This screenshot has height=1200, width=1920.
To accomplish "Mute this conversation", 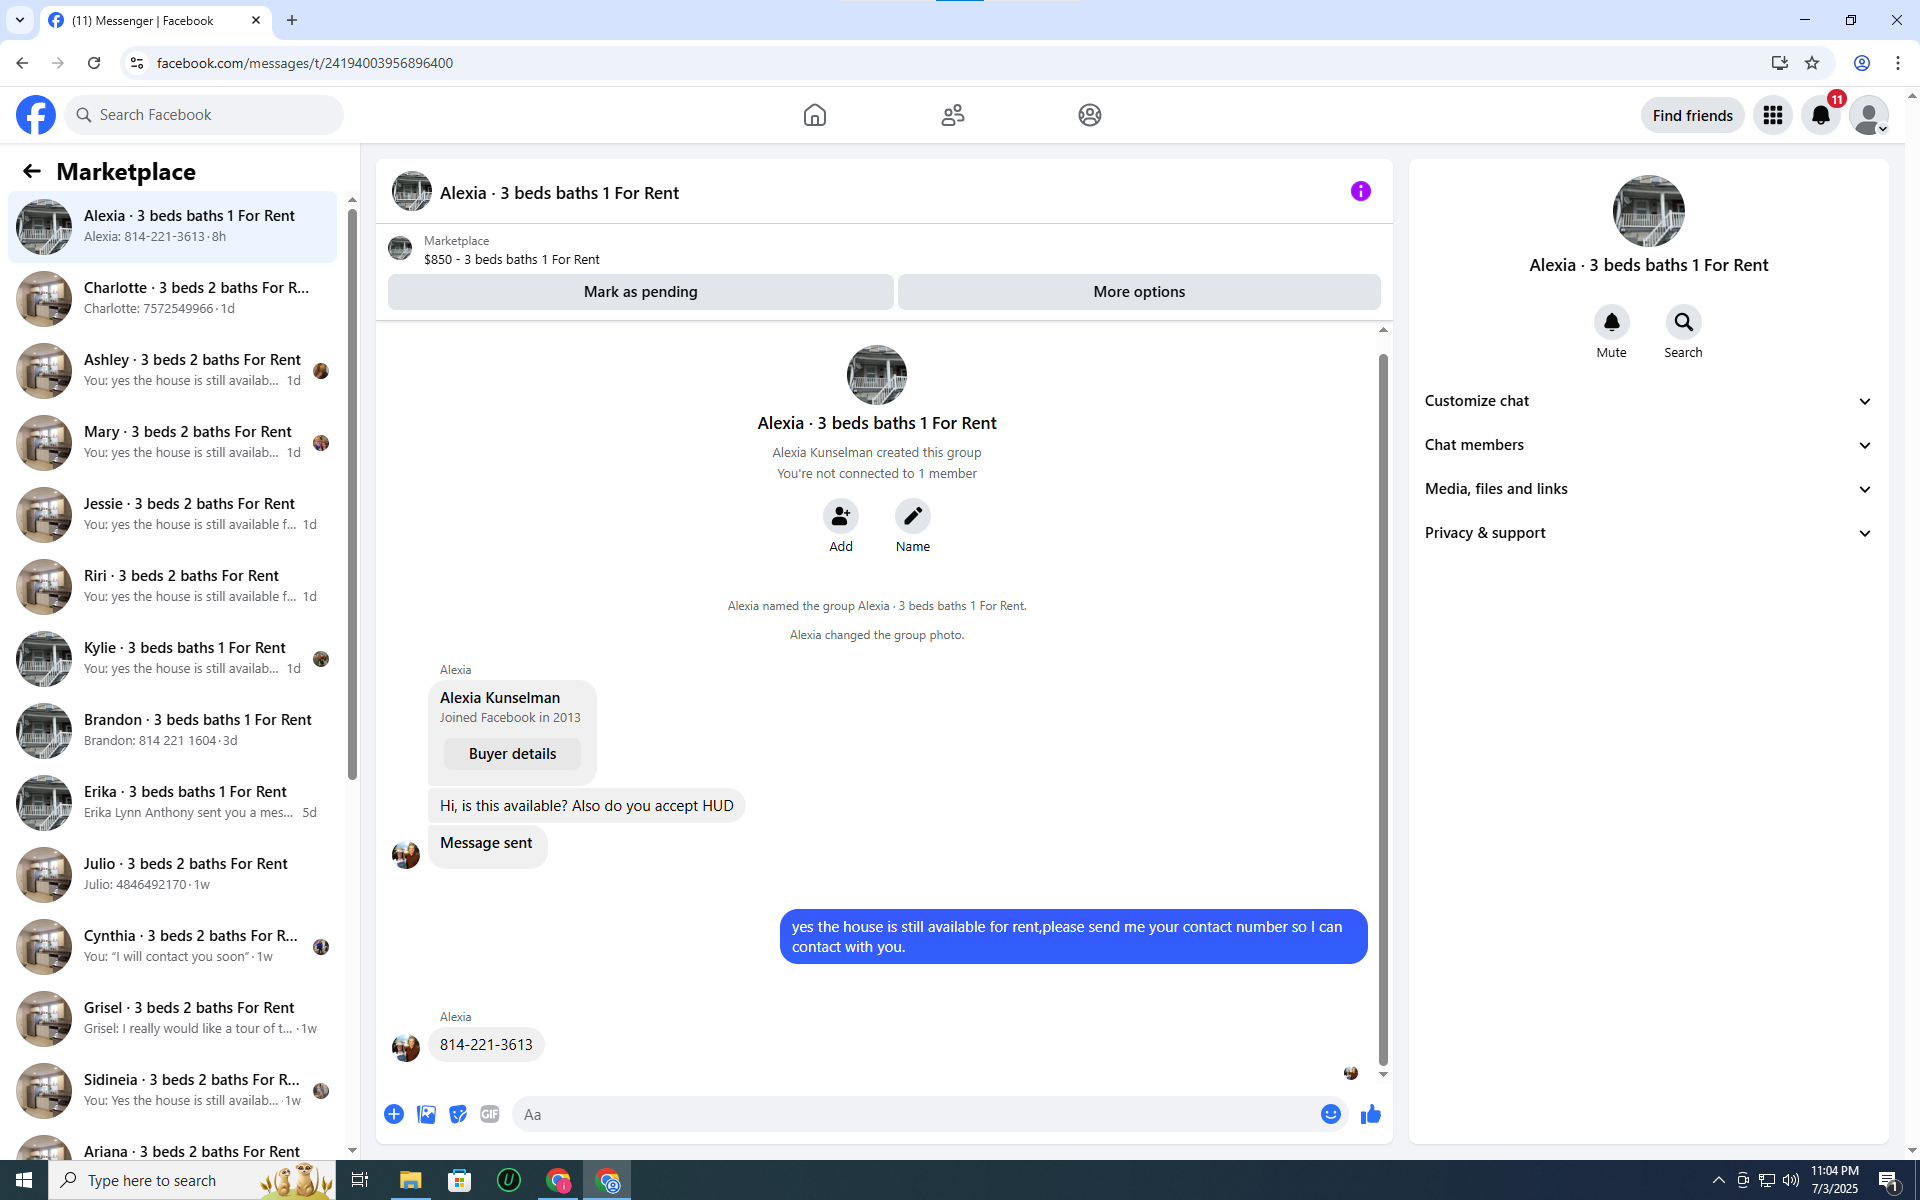I will click(x=1611, y=322).
